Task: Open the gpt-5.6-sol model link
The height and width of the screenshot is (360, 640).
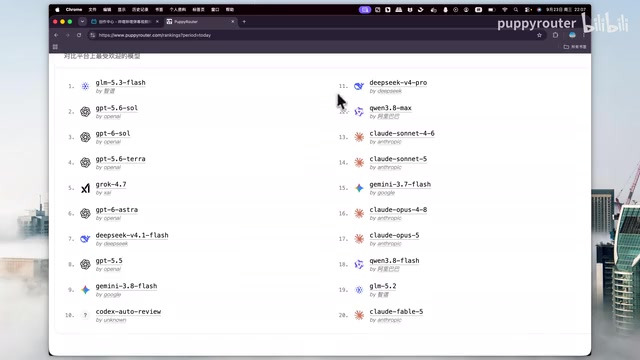Action: [117, 108]
